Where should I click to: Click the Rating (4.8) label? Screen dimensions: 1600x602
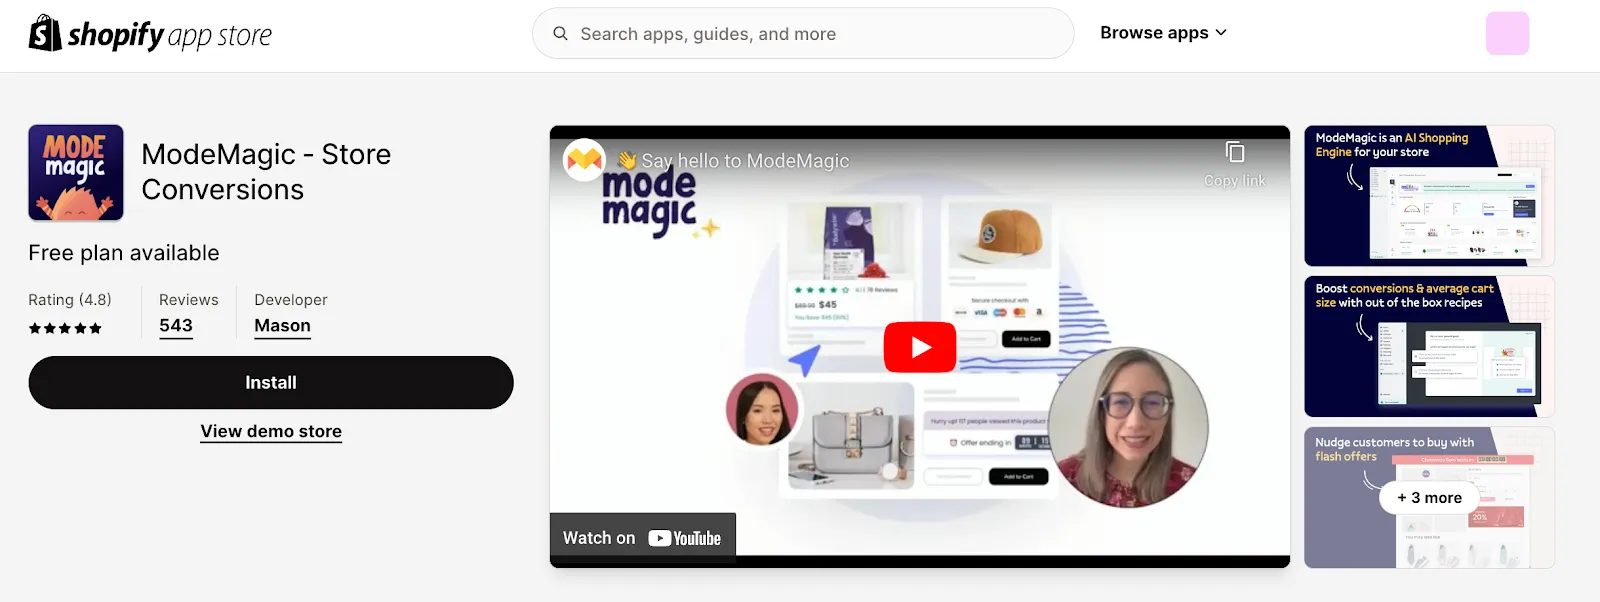70,300
